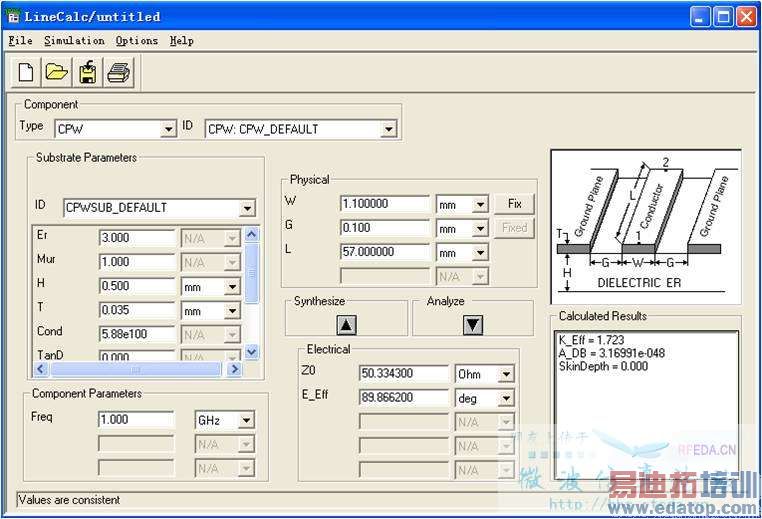Open the Simulation menu

point(74,41)
